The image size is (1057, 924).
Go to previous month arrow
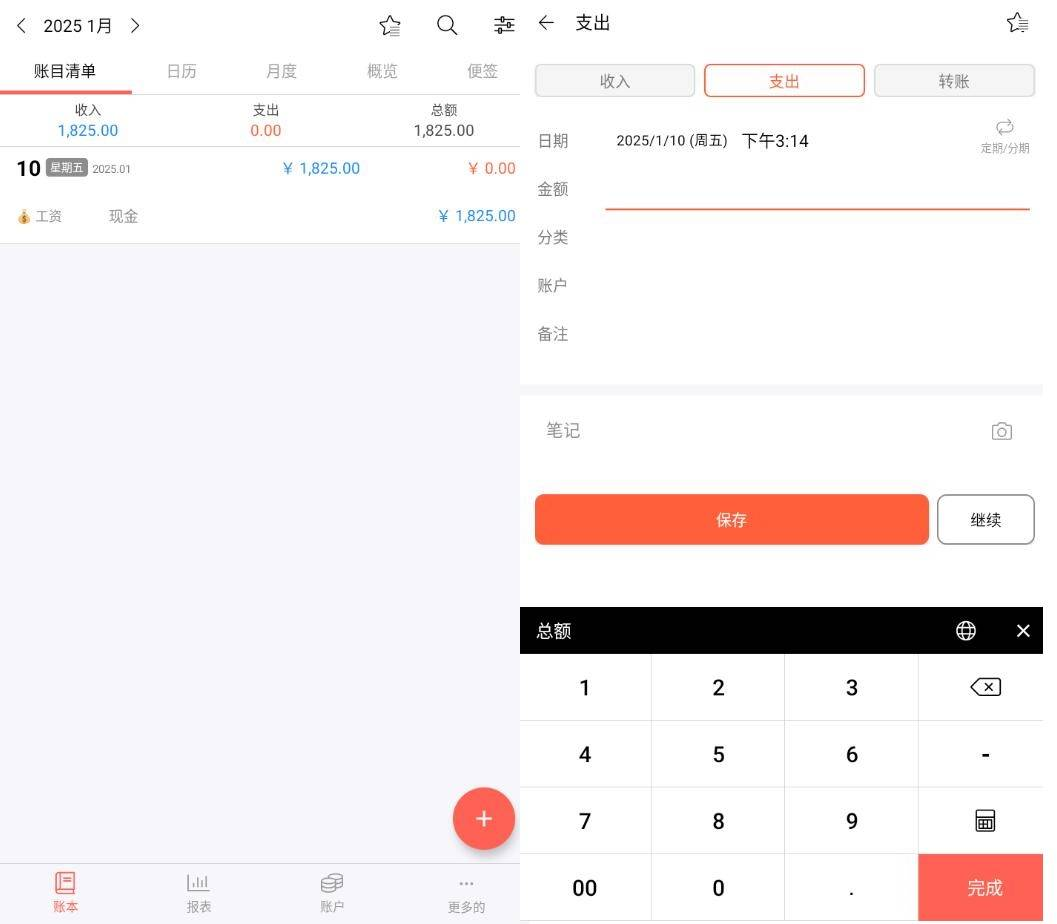[21, 26]
